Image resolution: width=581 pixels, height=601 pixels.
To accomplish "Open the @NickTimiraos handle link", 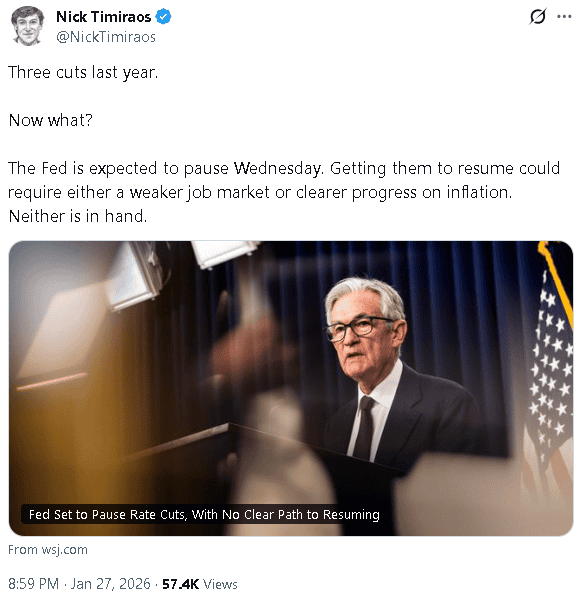I will click(x=106, y=37).
